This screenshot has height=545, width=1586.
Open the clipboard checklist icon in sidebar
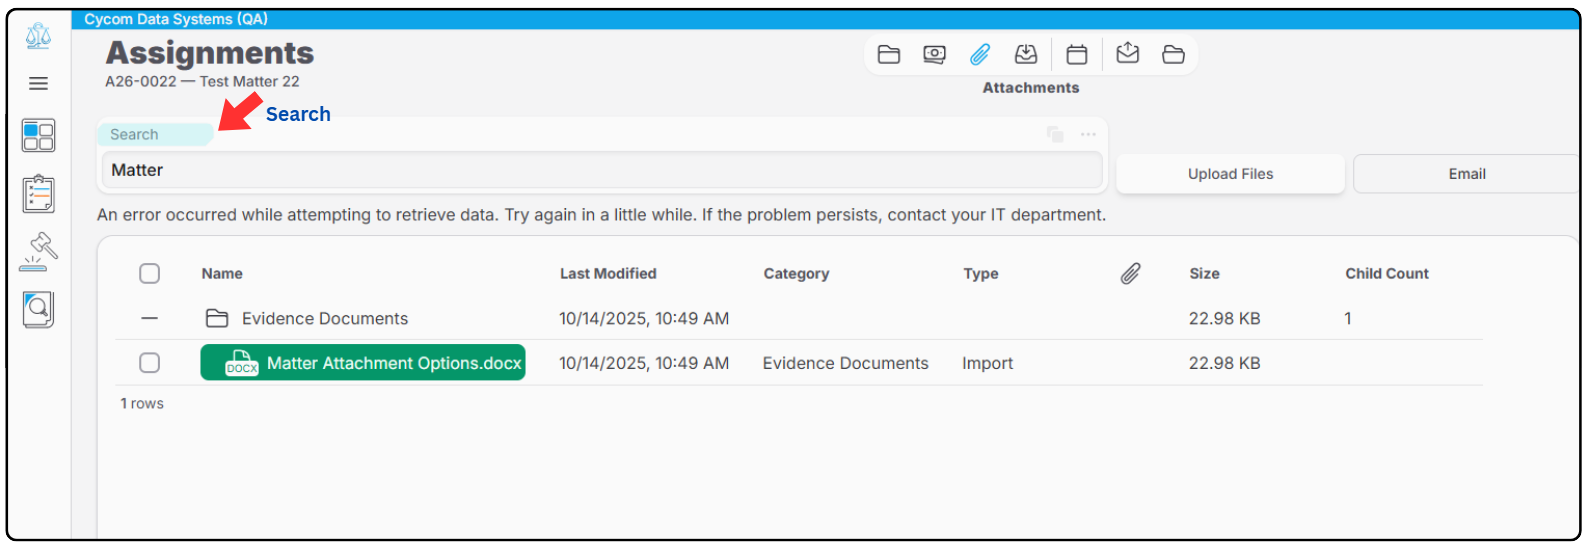[38, 194]
